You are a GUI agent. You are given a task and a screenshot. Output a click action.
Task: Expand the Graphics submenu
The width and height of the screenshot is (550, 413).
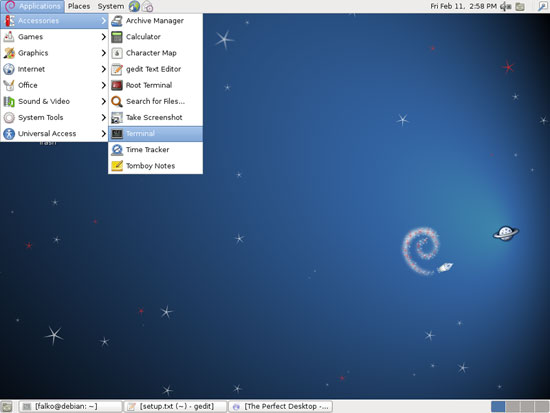(x=54, y=53)
